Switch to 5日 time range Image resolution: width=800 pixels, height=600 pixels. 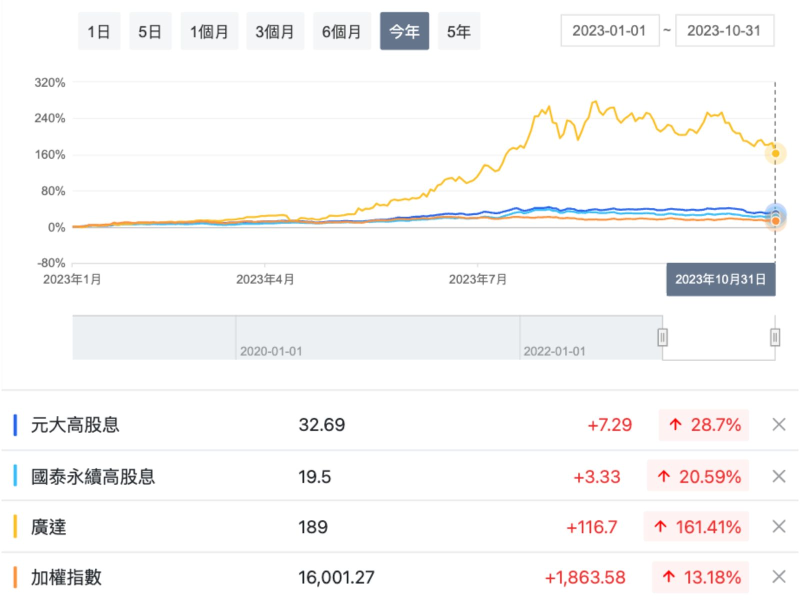pyautogui.click(x=150, y=31)
